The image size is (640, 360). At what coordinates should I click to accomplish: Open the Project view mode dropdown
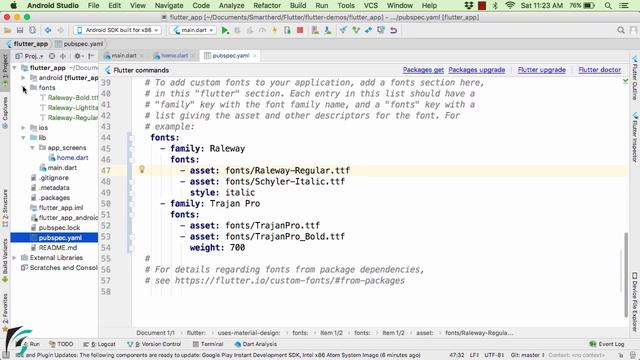click(x=29, y=56)
